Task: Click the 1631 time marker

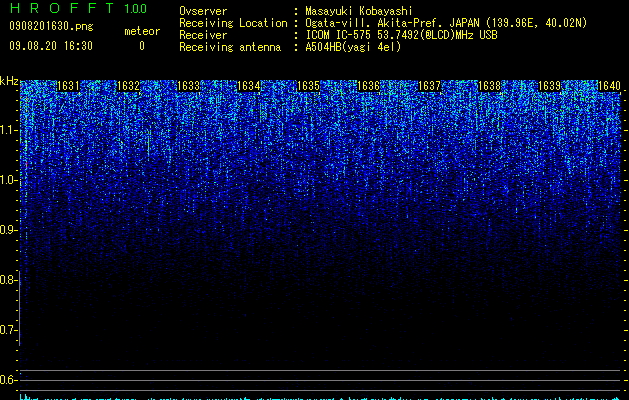Action: click(x=68, y=86)
